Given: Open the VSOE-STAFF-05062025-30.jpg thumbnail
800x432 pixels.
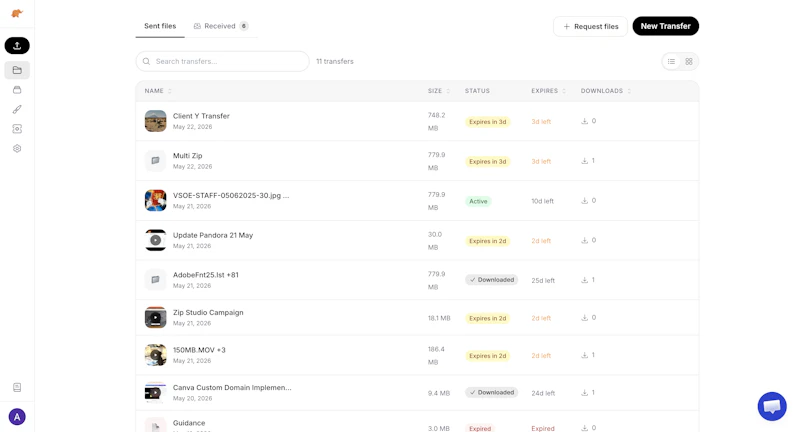Looking at the screenshot, I should pyautogui.click(x=156, y=200).
